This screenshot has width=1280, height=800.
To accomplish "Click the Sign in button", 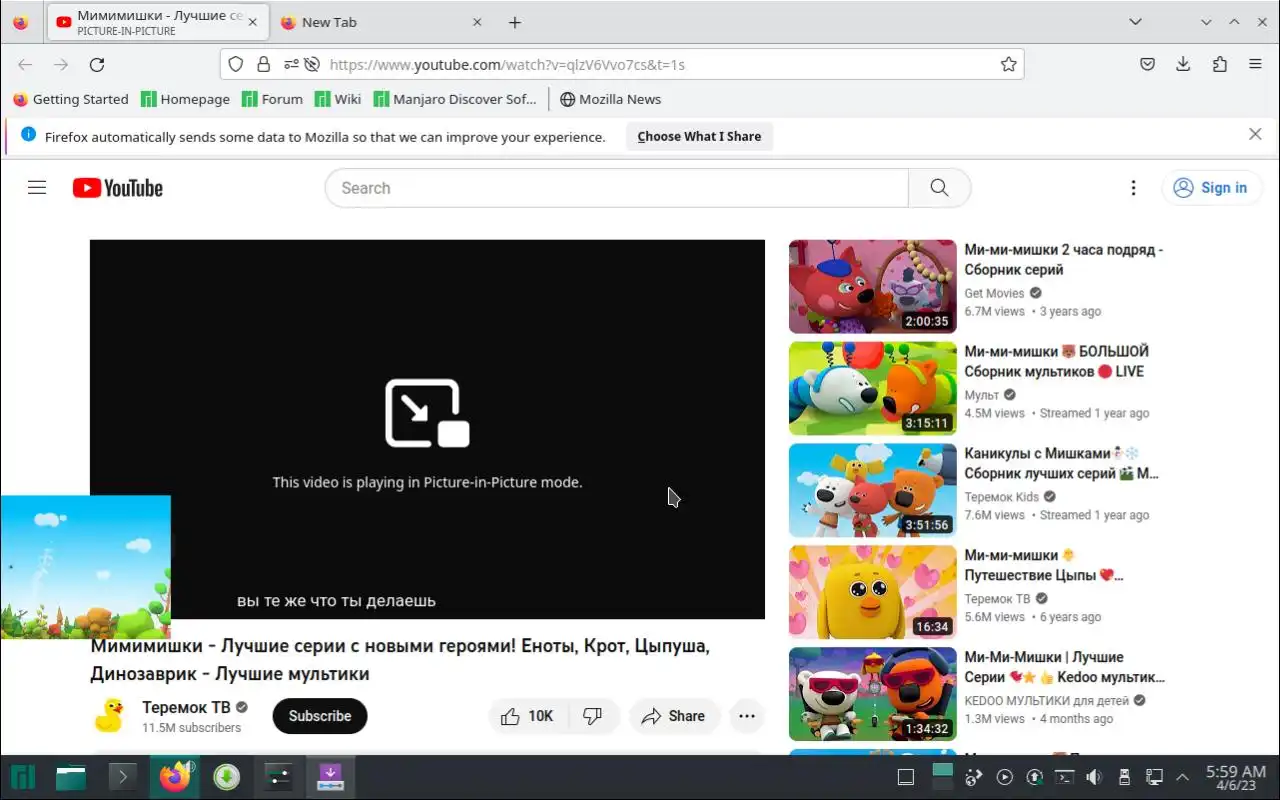I will (x=1210, y=188).
